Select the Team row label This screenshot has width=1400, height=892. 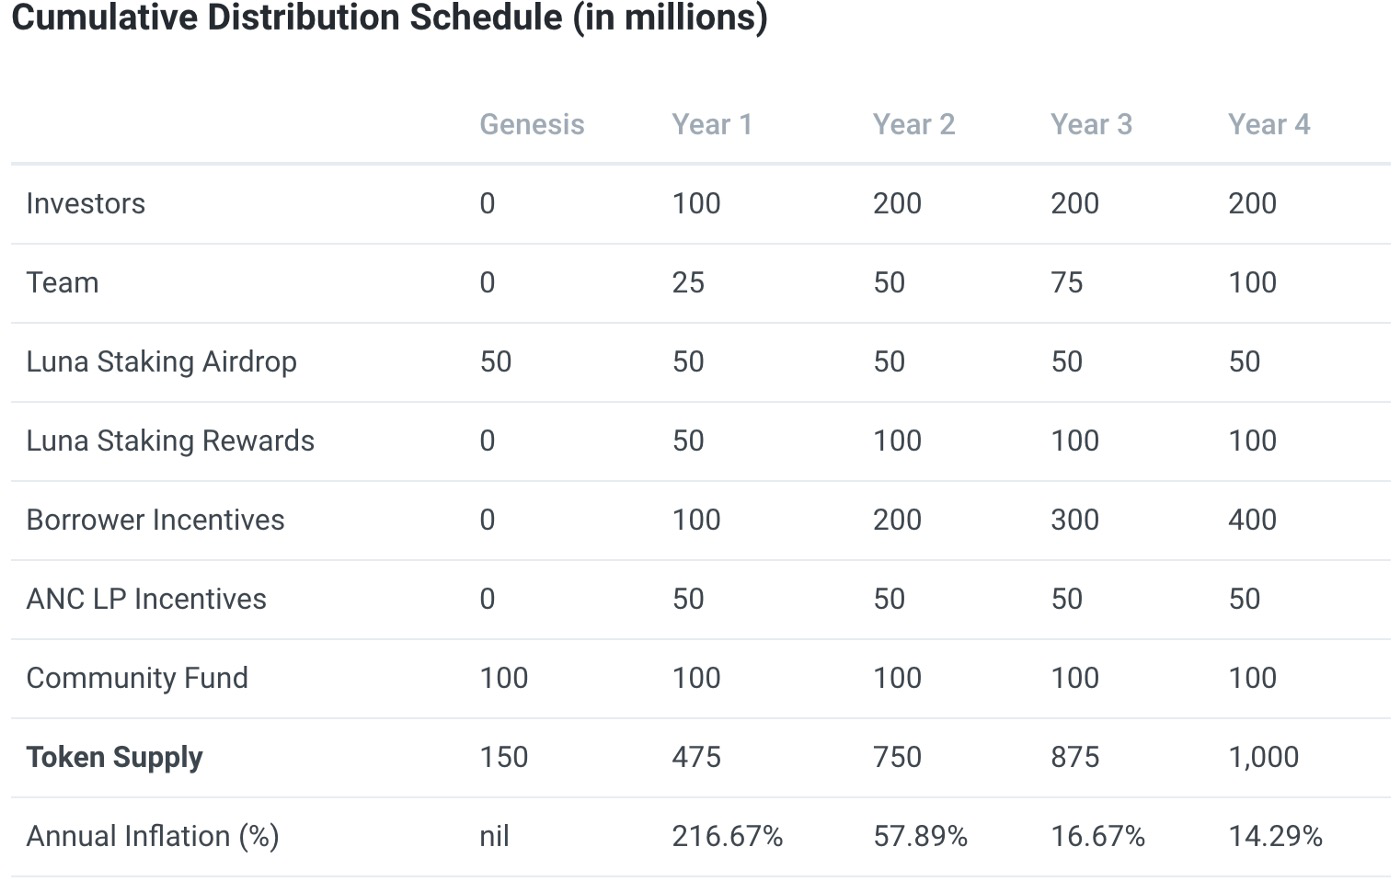(62, 282)
